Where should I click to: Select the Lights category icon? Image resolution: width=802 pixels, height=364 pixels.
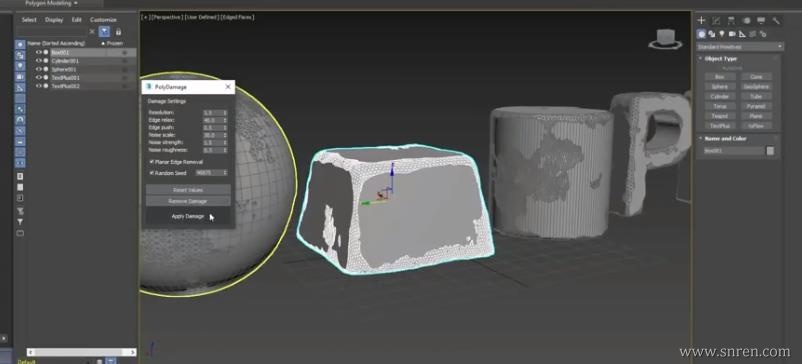[x=722, y=34]
